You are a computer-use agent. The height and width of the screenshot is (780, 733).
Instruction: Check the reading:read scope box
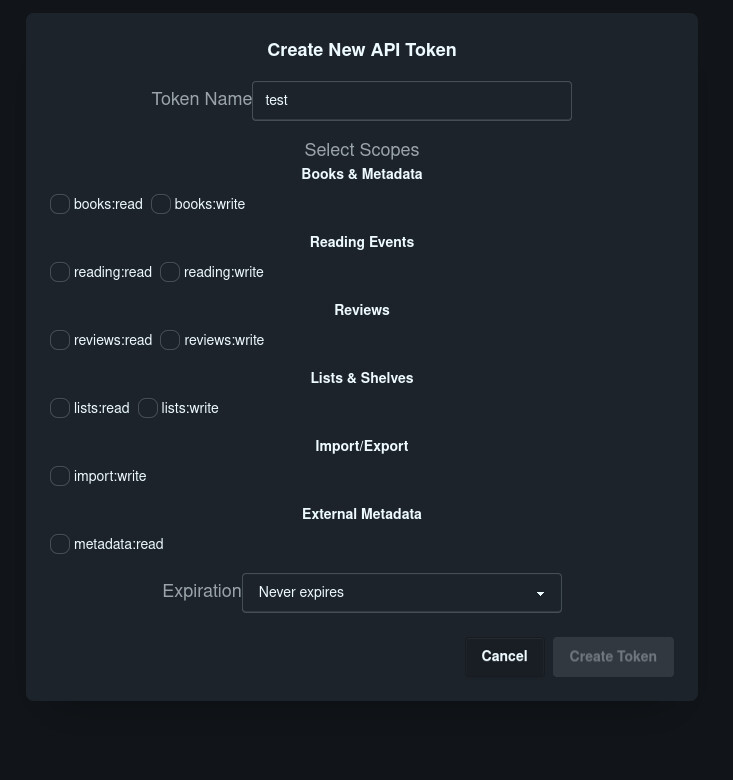(60, 272)
